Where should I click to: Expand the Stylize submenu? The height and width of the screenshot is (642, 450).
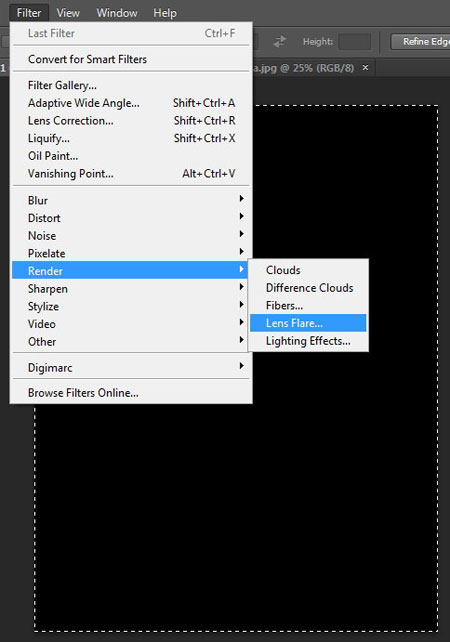point(131,306)
